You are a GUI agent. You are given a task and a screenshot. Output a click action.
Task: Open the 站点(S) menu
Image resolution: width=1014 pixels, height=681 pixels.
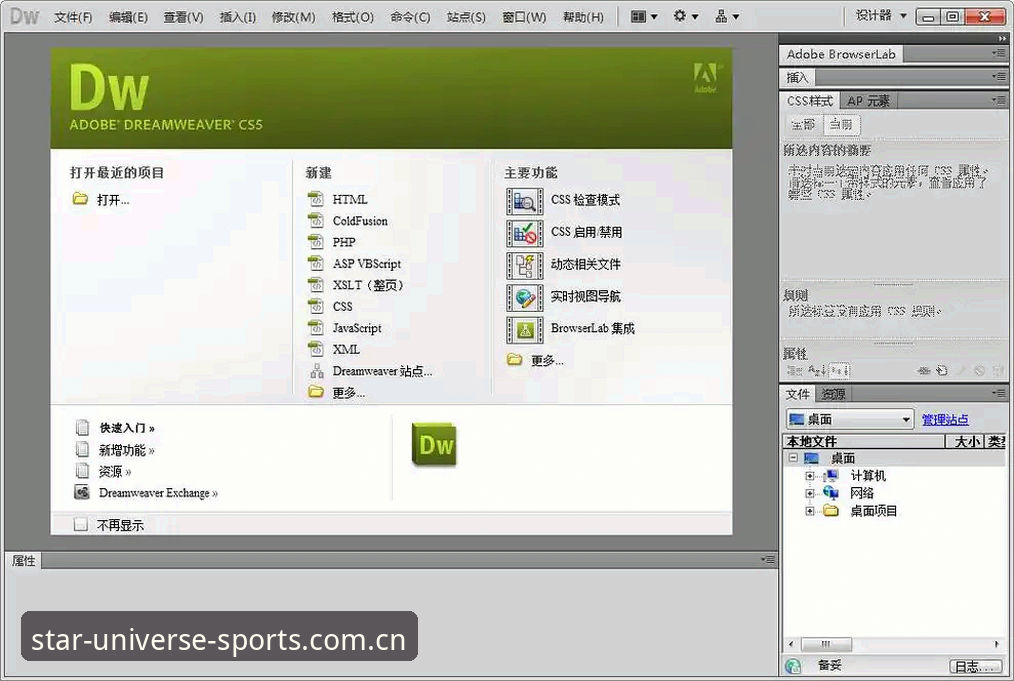pyautogui.click(x=466, y=17)
